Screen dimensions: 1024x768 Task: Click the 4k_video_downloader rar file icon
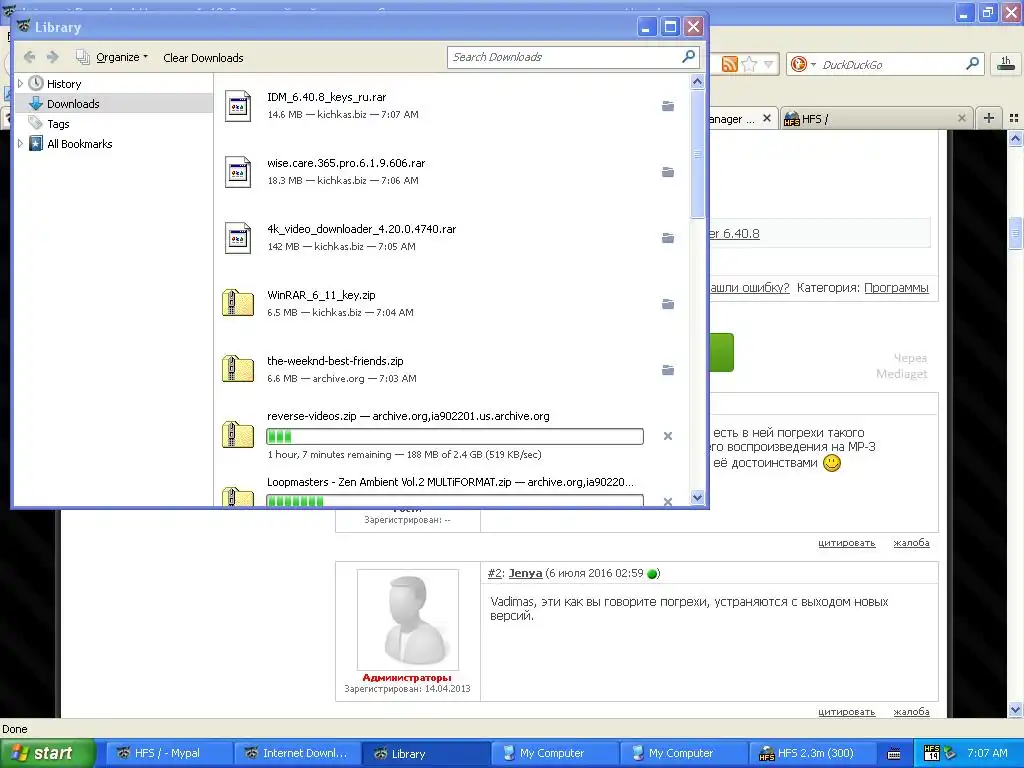pos(238,238)
